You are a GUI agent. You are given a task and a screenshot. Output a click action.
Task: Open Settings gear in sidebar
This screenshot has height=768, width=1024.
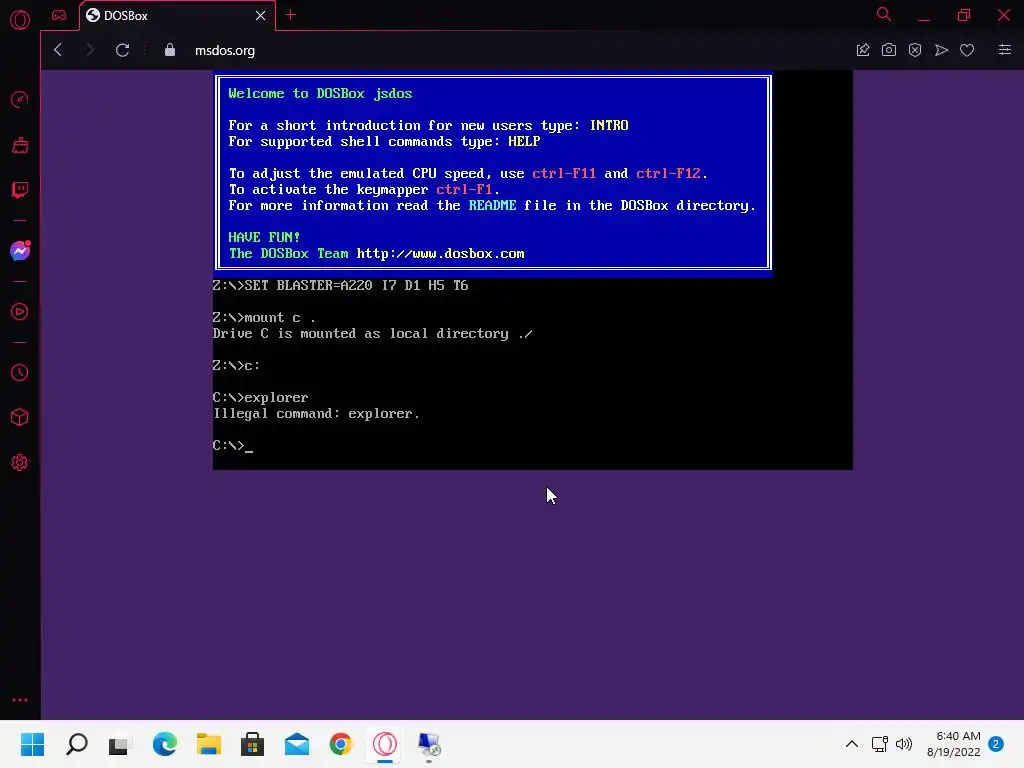pyautogui.click(x=20, y=462)
